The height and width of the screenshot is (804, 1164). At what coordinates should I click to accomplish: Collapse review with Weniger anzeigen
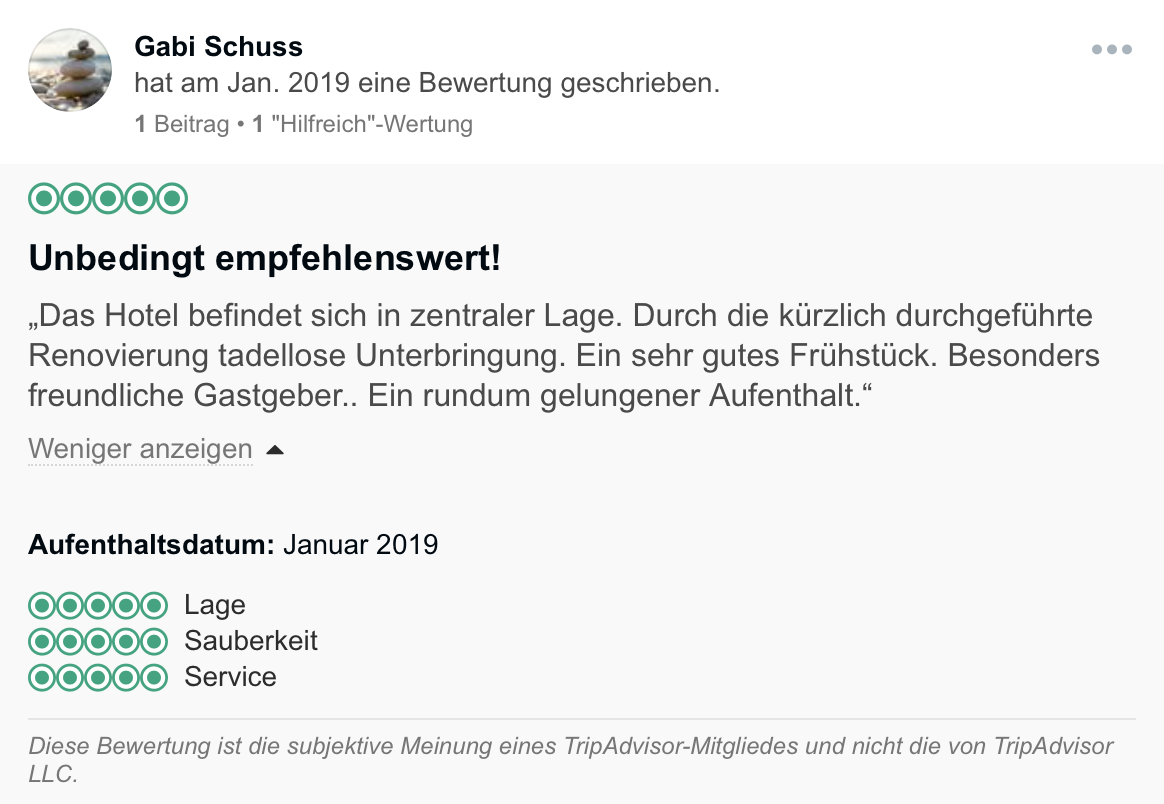(x=140, y=449)
